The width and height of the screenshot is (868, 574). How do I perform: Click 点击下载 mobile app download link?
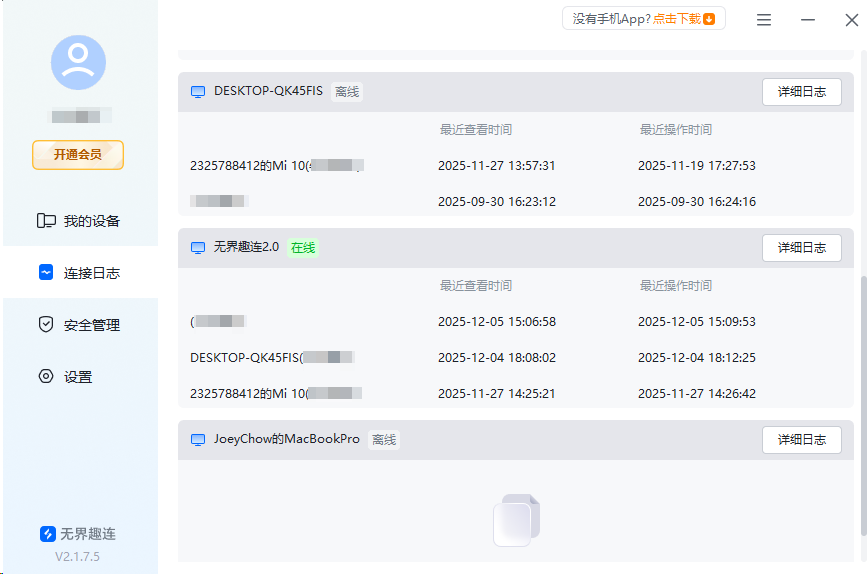pyautogui.click(x=684, y=19)
